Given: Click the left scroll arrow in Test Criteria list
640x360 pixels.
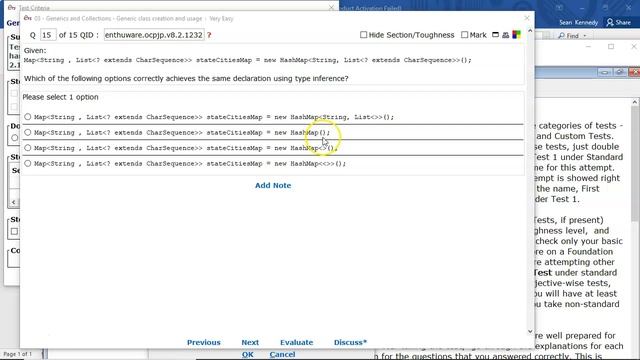Looking at the screenshot, I should point(14,202).
